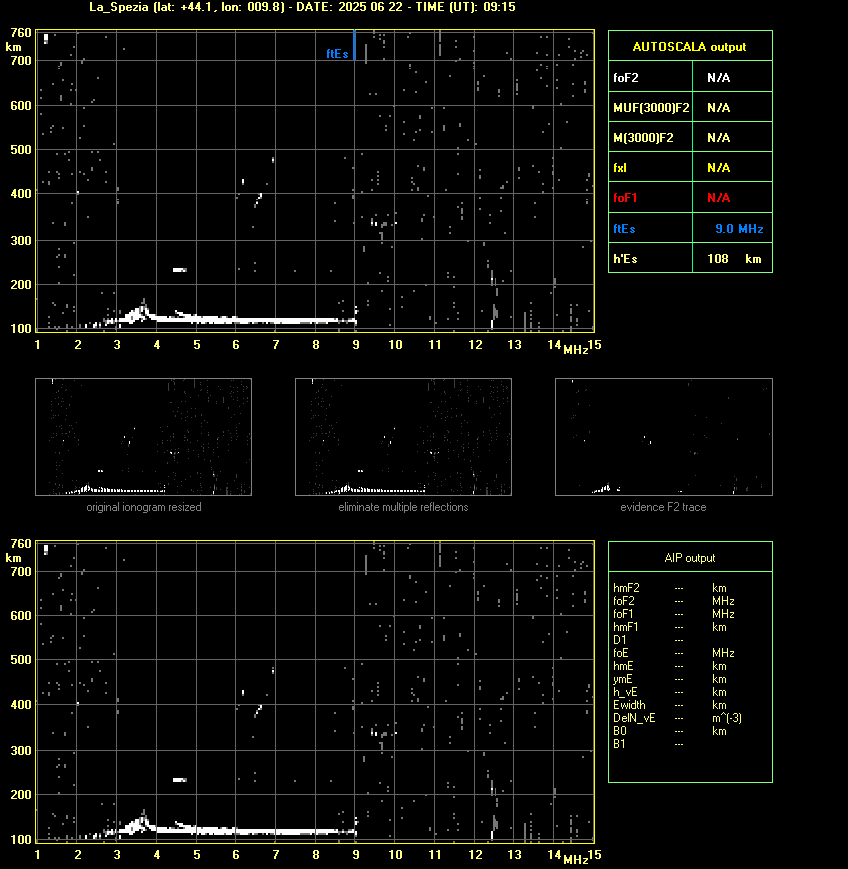Click the foF2 label in the AUTOSCALA table
This screenshot has width=848, height=869.
click(x=625, y=78)
